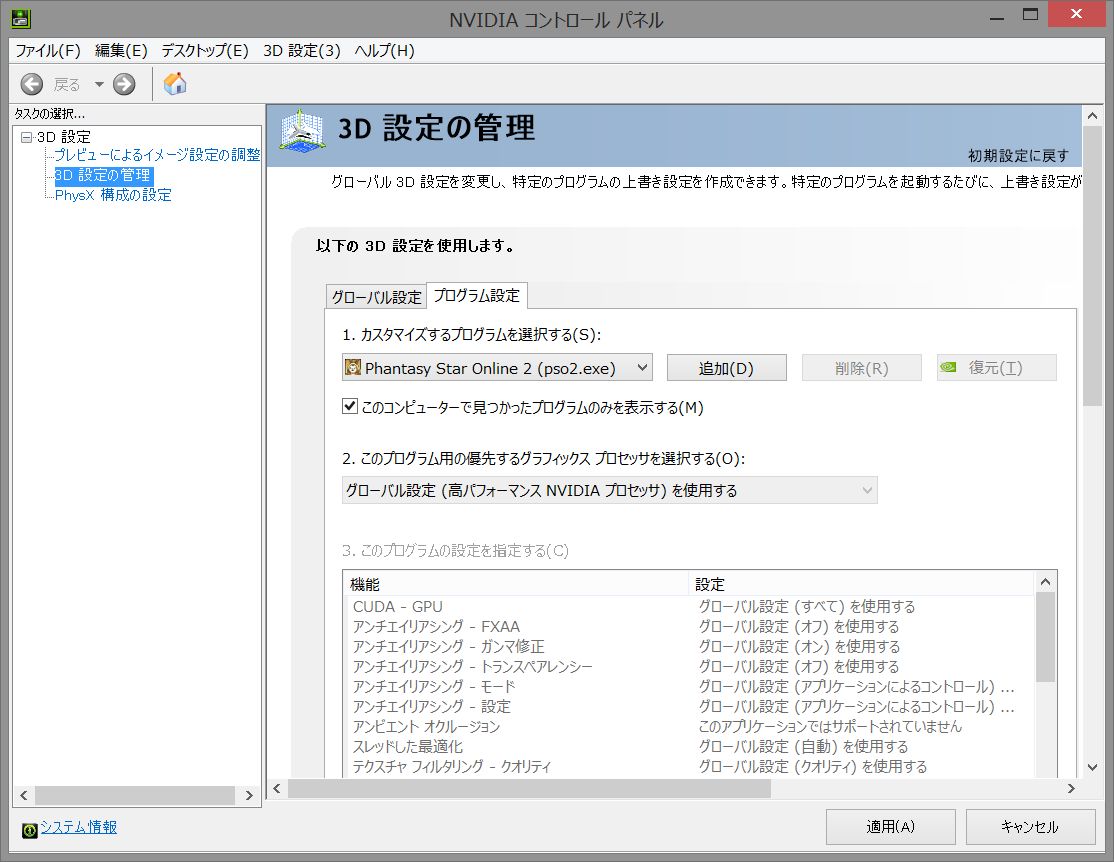Select the スレッドした最適化 row

point(688,746)
